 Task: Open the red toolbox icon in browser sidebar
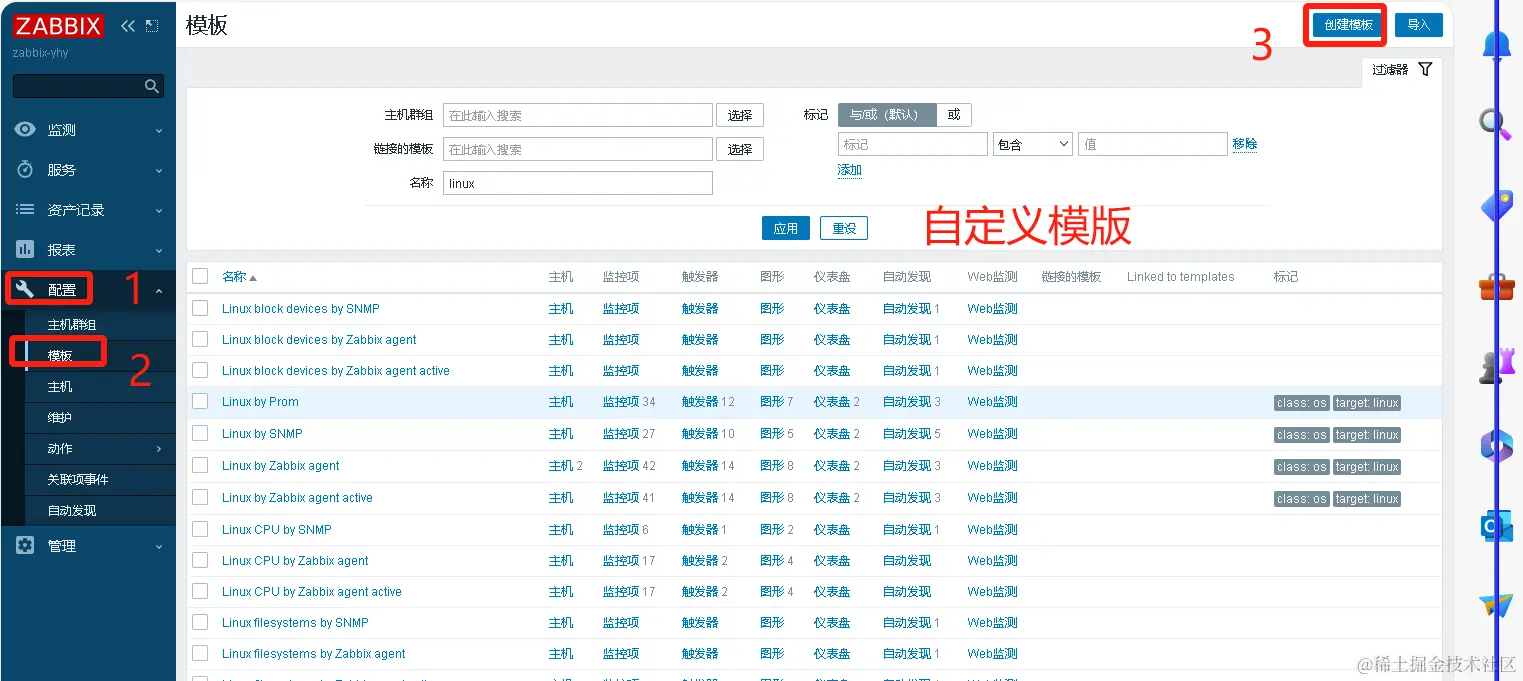coord(1496,287)
